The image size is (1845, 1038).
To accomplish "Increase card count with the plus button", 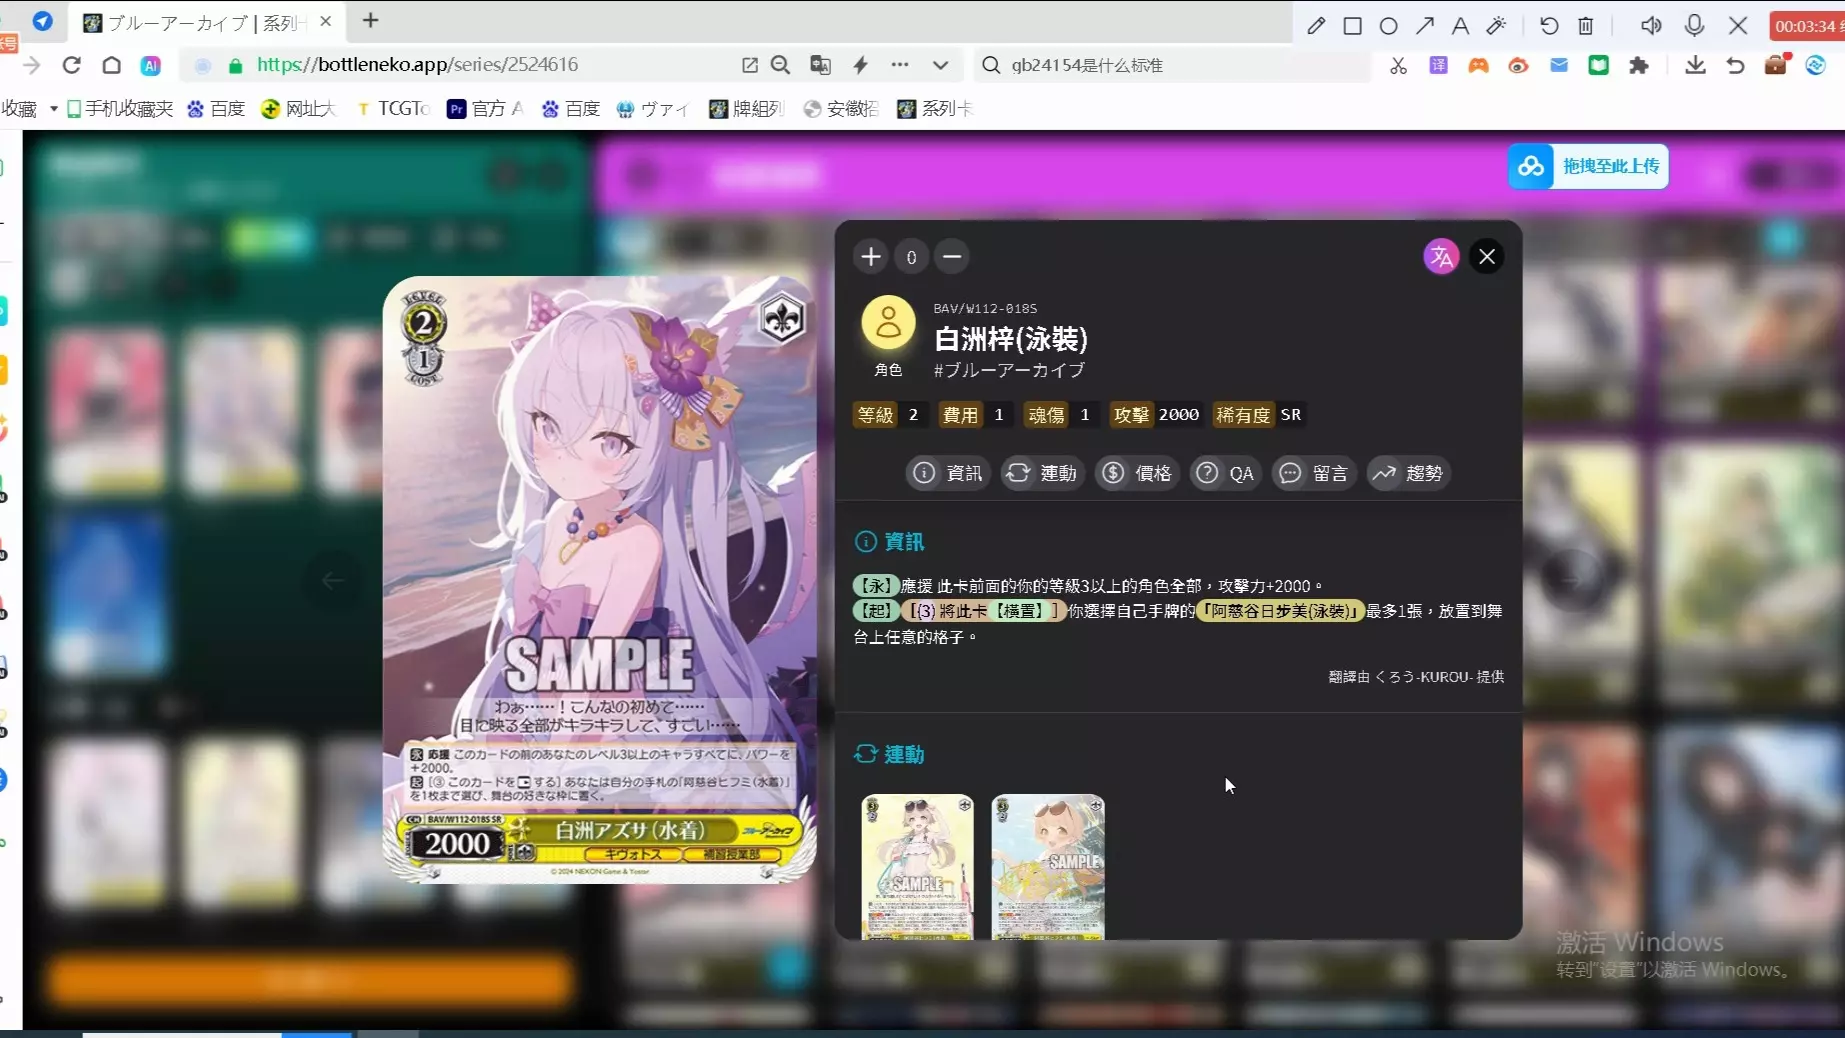I will 871,257.
